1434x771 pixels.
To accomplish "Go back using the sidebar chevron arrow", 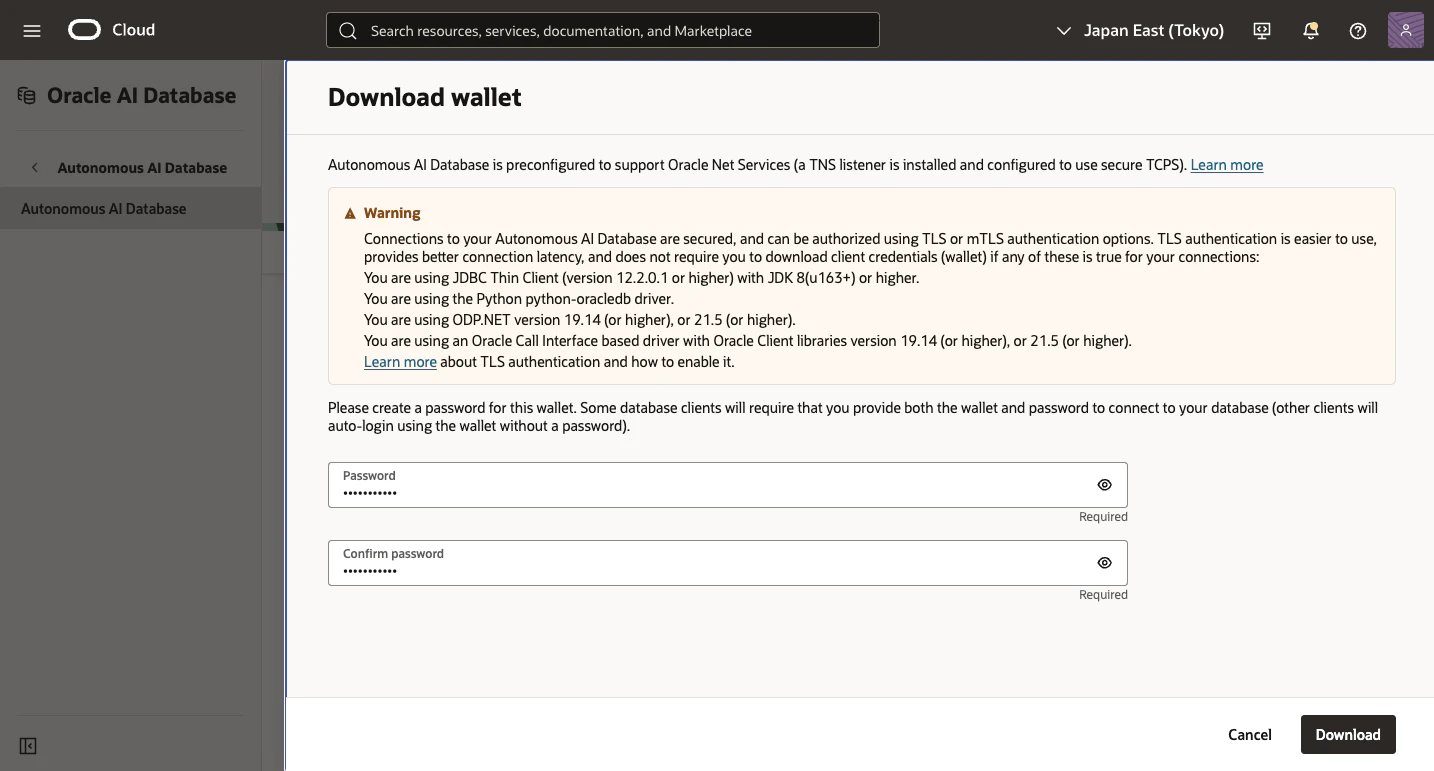I will coord(35,168).
